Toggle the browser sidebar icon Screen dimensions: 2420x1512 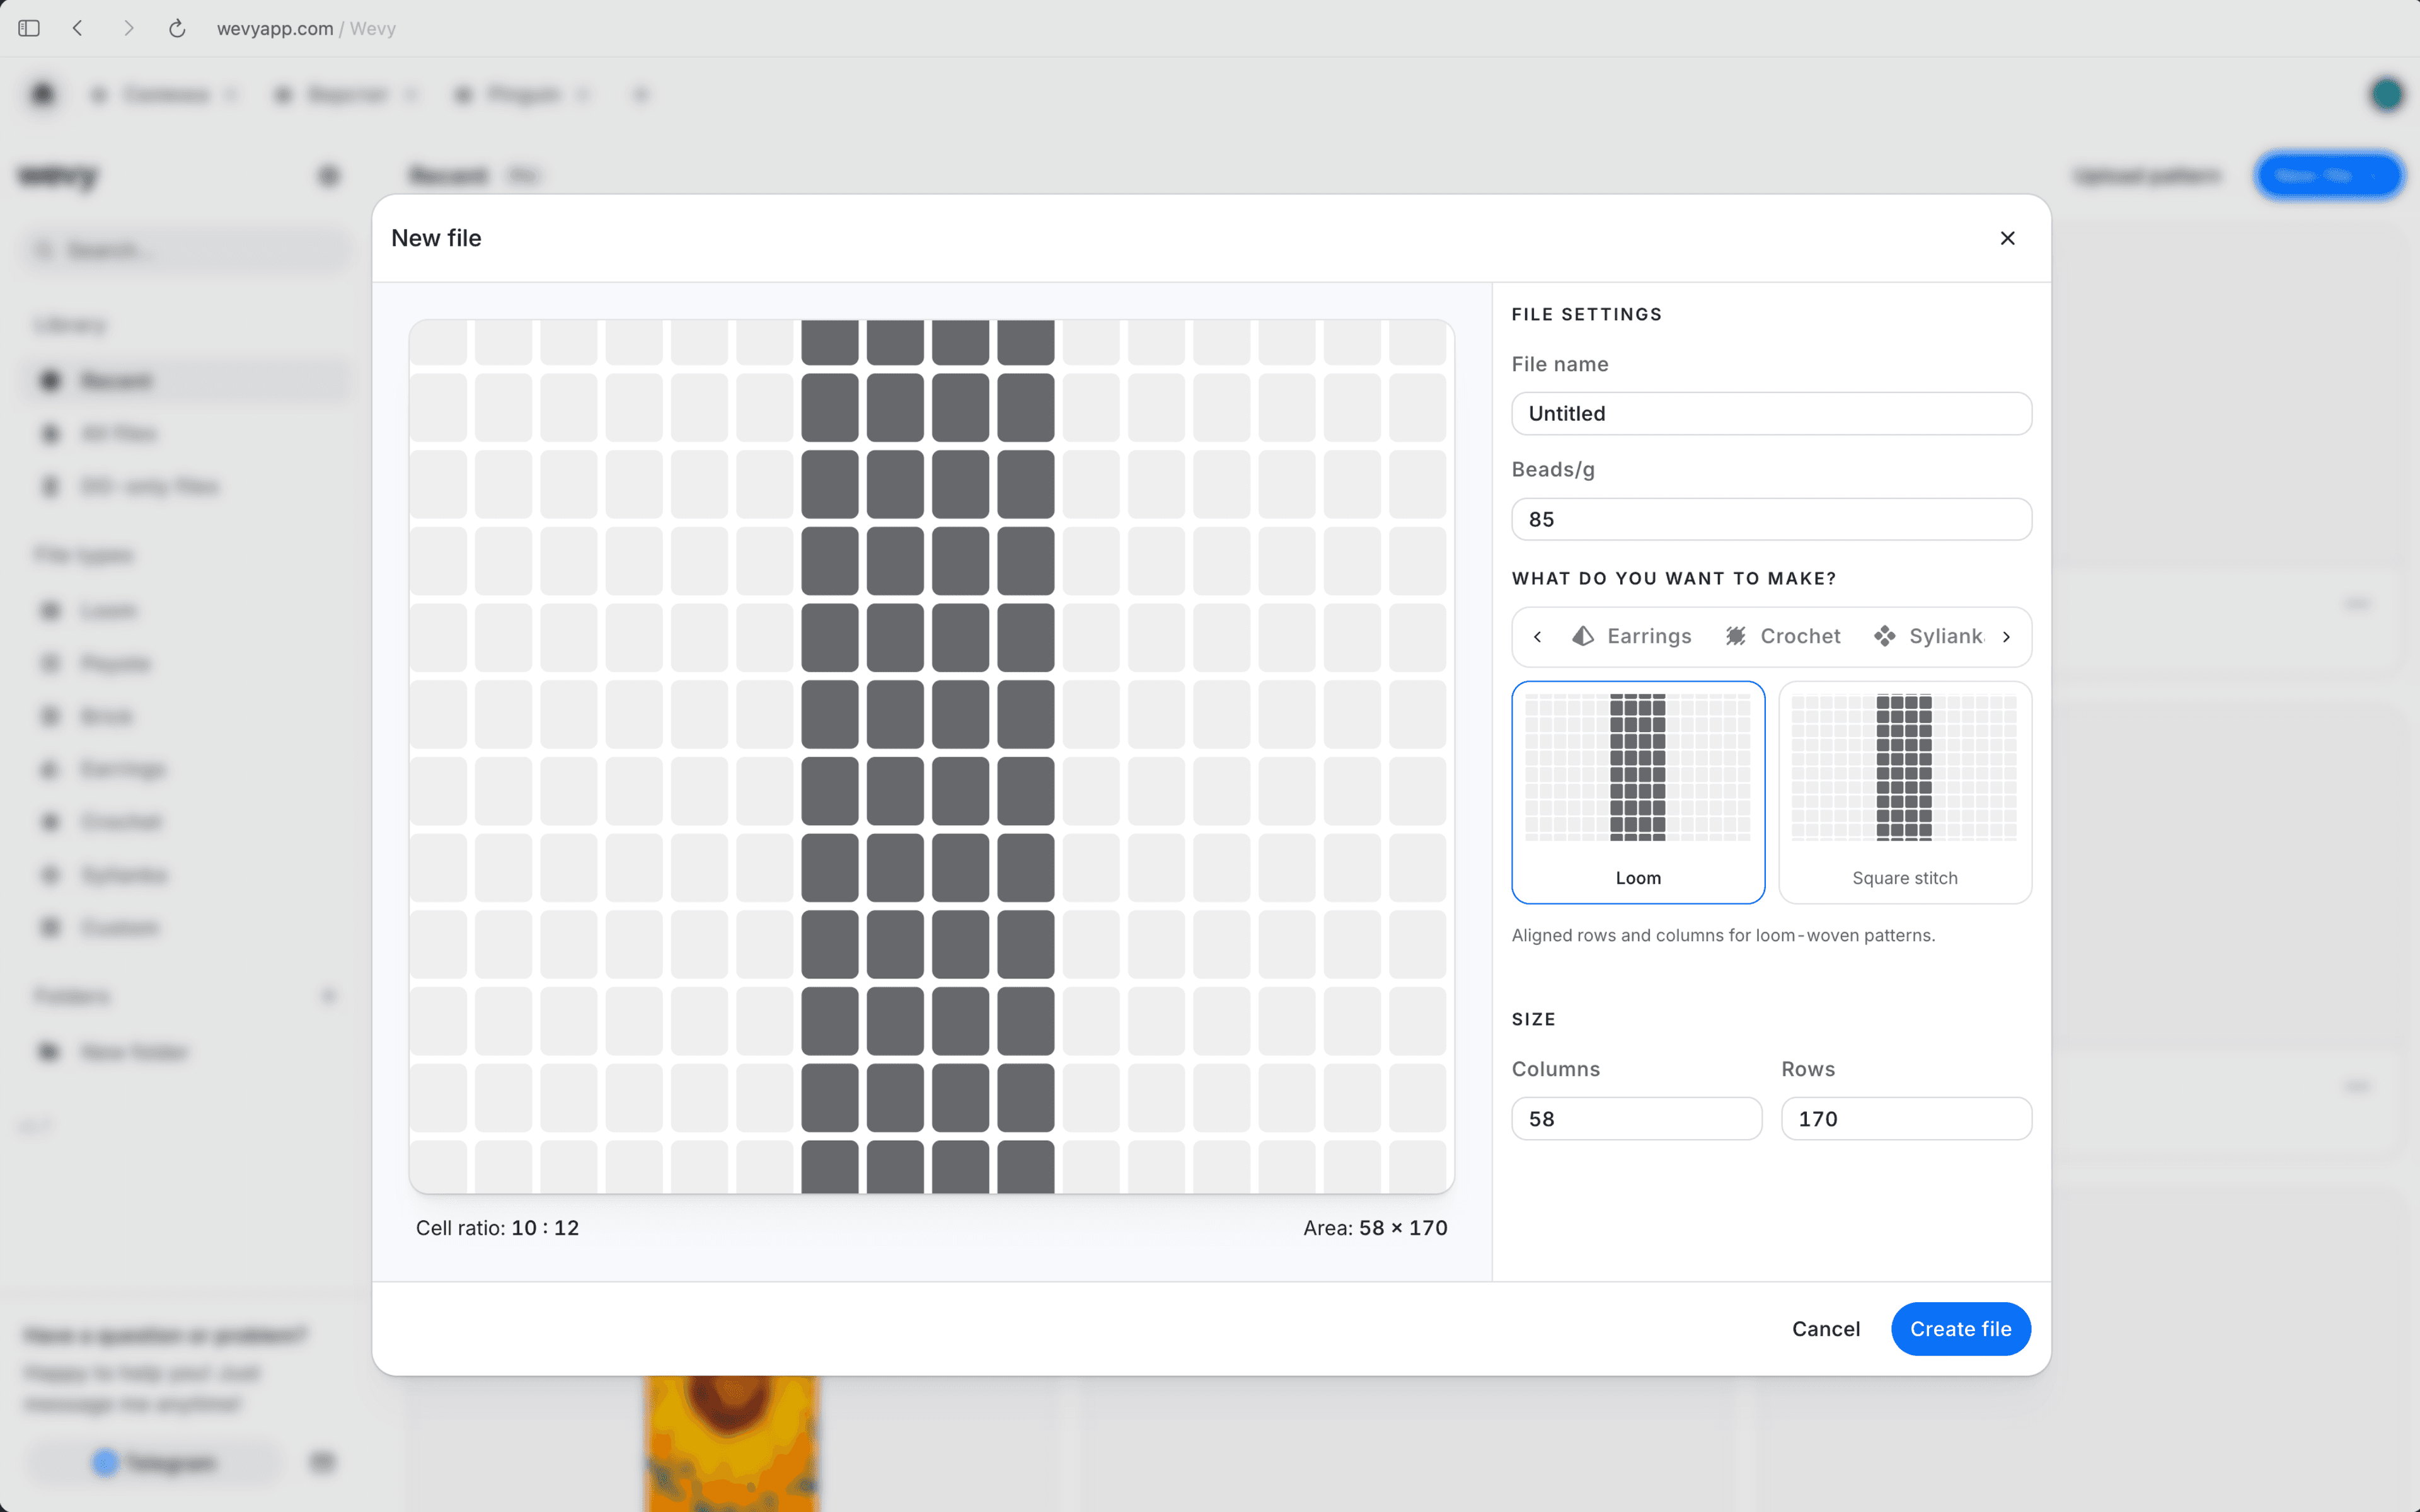point(29,28)
